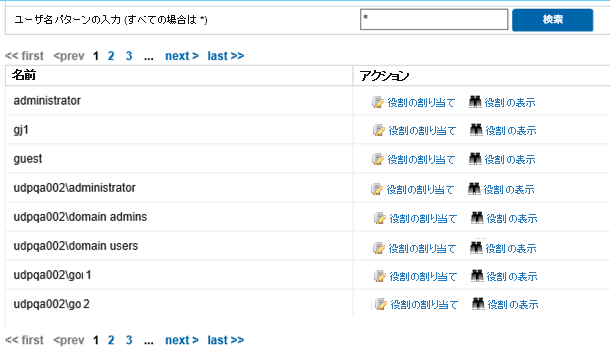Viewport: 610px width, 361px height.
Task: Click the アクション column header
Action: click(x=482, y=75)
